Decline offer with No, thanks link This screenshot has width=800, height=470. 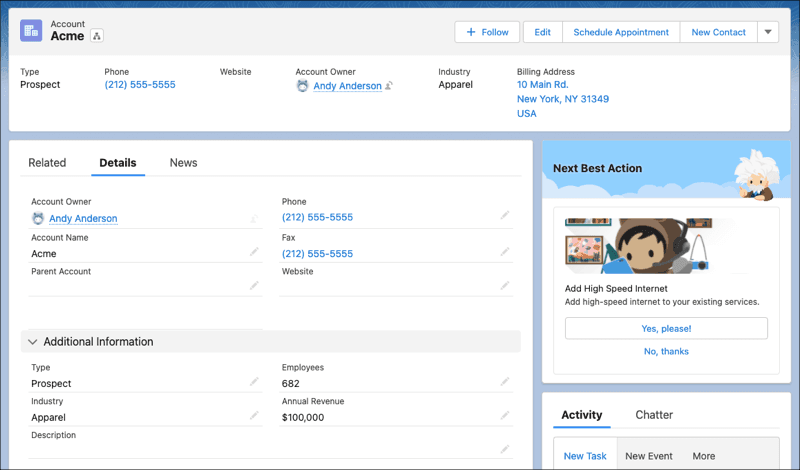(x=666, y=351)
